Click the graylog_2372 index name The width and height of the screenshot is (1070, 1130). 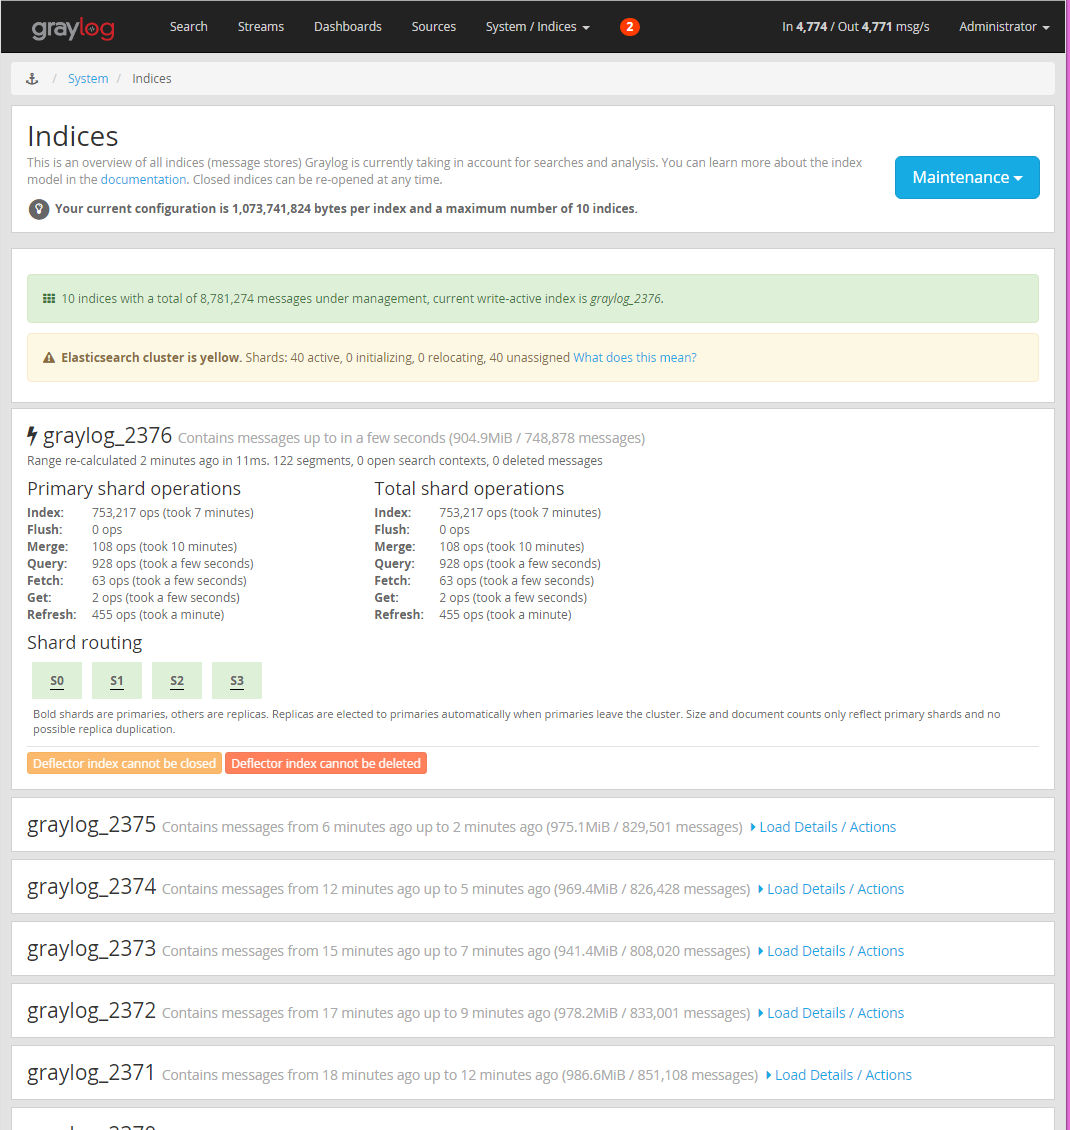[92, 1011]
